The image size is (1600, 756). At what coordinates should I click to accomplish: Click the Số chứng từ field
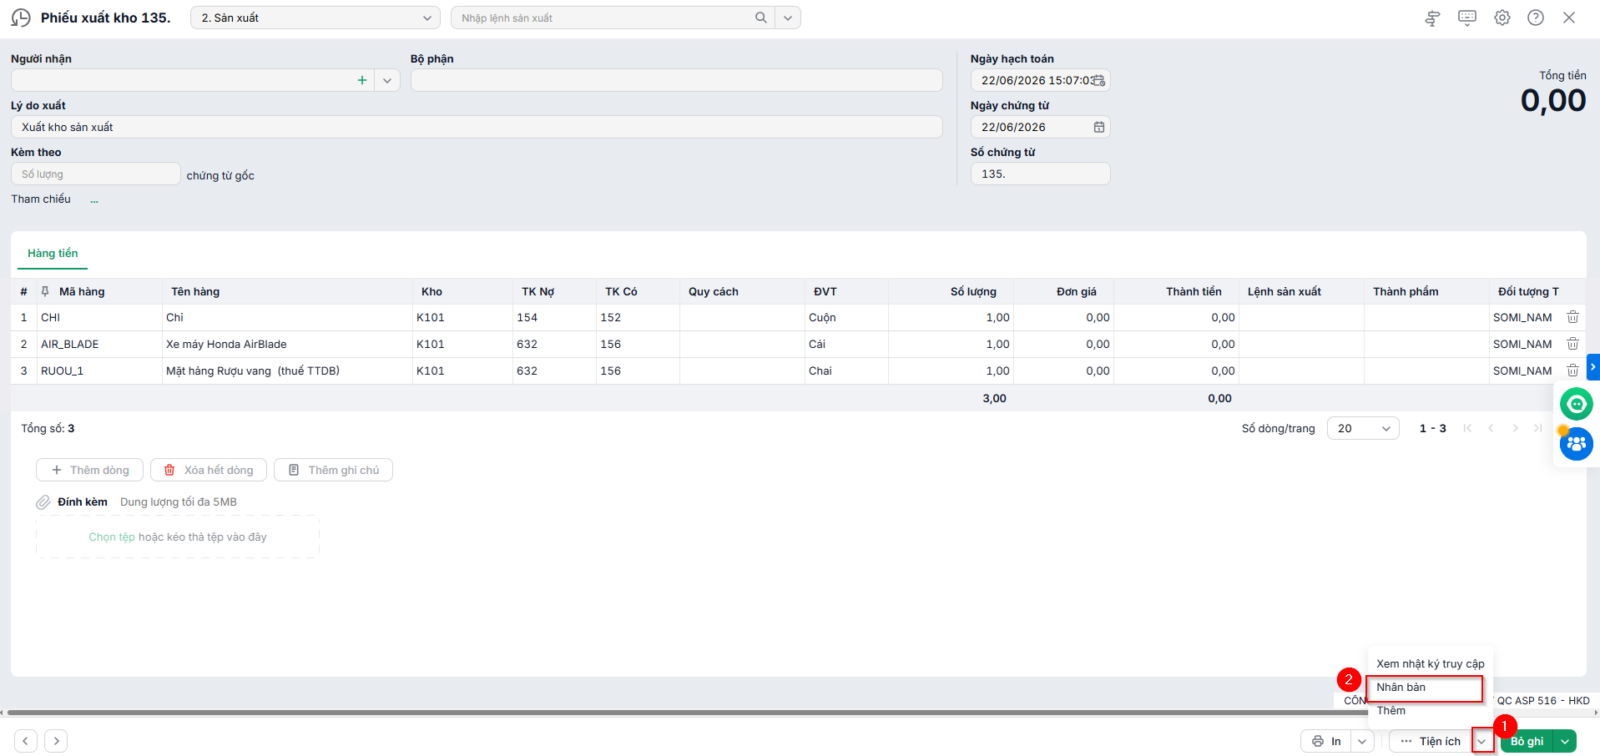pos(1040,174)
